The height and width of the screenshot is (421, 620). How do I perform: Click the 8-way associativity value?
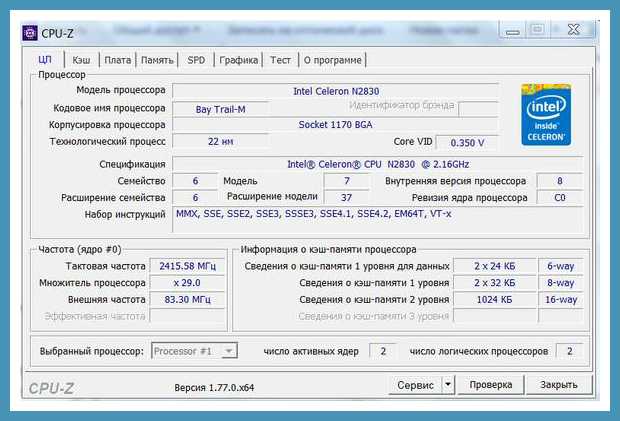[561, 283]
